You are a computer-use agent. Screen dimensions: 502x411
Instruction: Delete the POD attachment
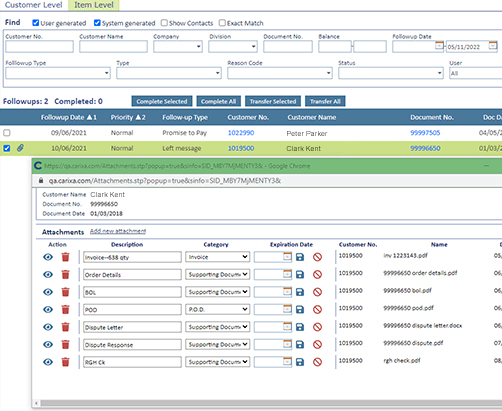66,309
